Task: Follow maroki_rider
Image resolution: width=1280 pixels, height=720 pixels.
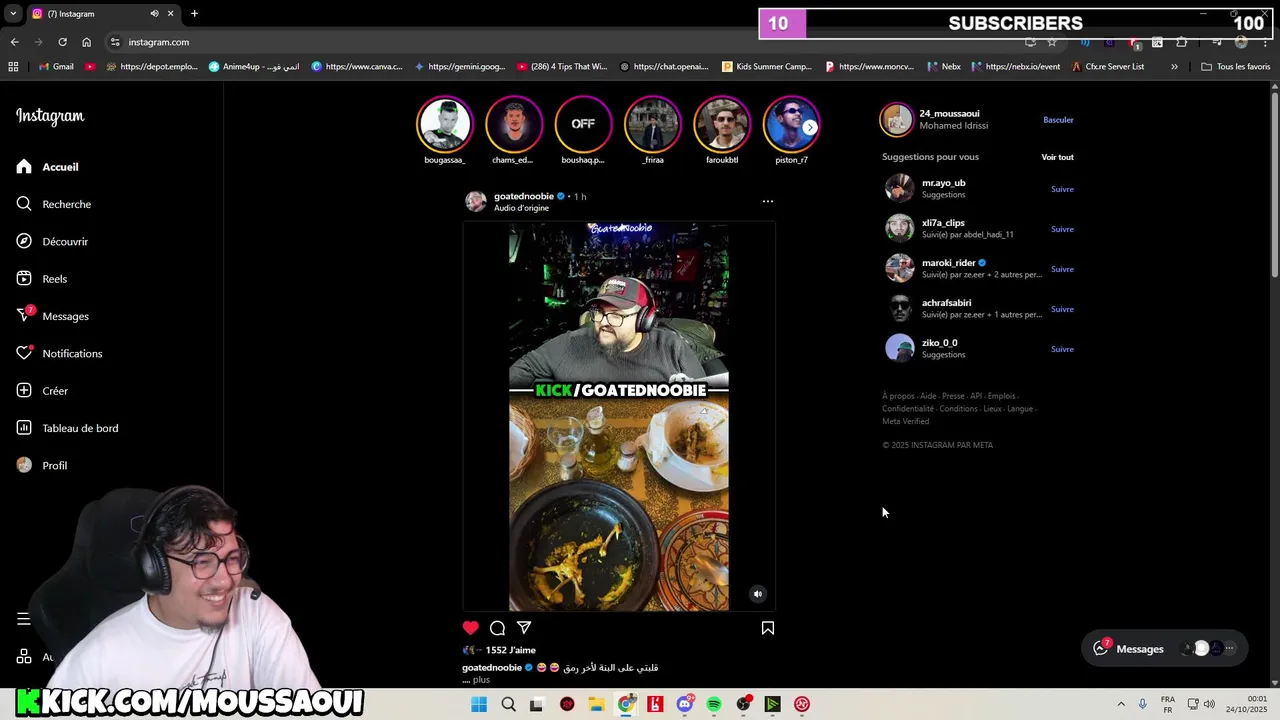Action: pyautogui.click(x=1062, y=269)
